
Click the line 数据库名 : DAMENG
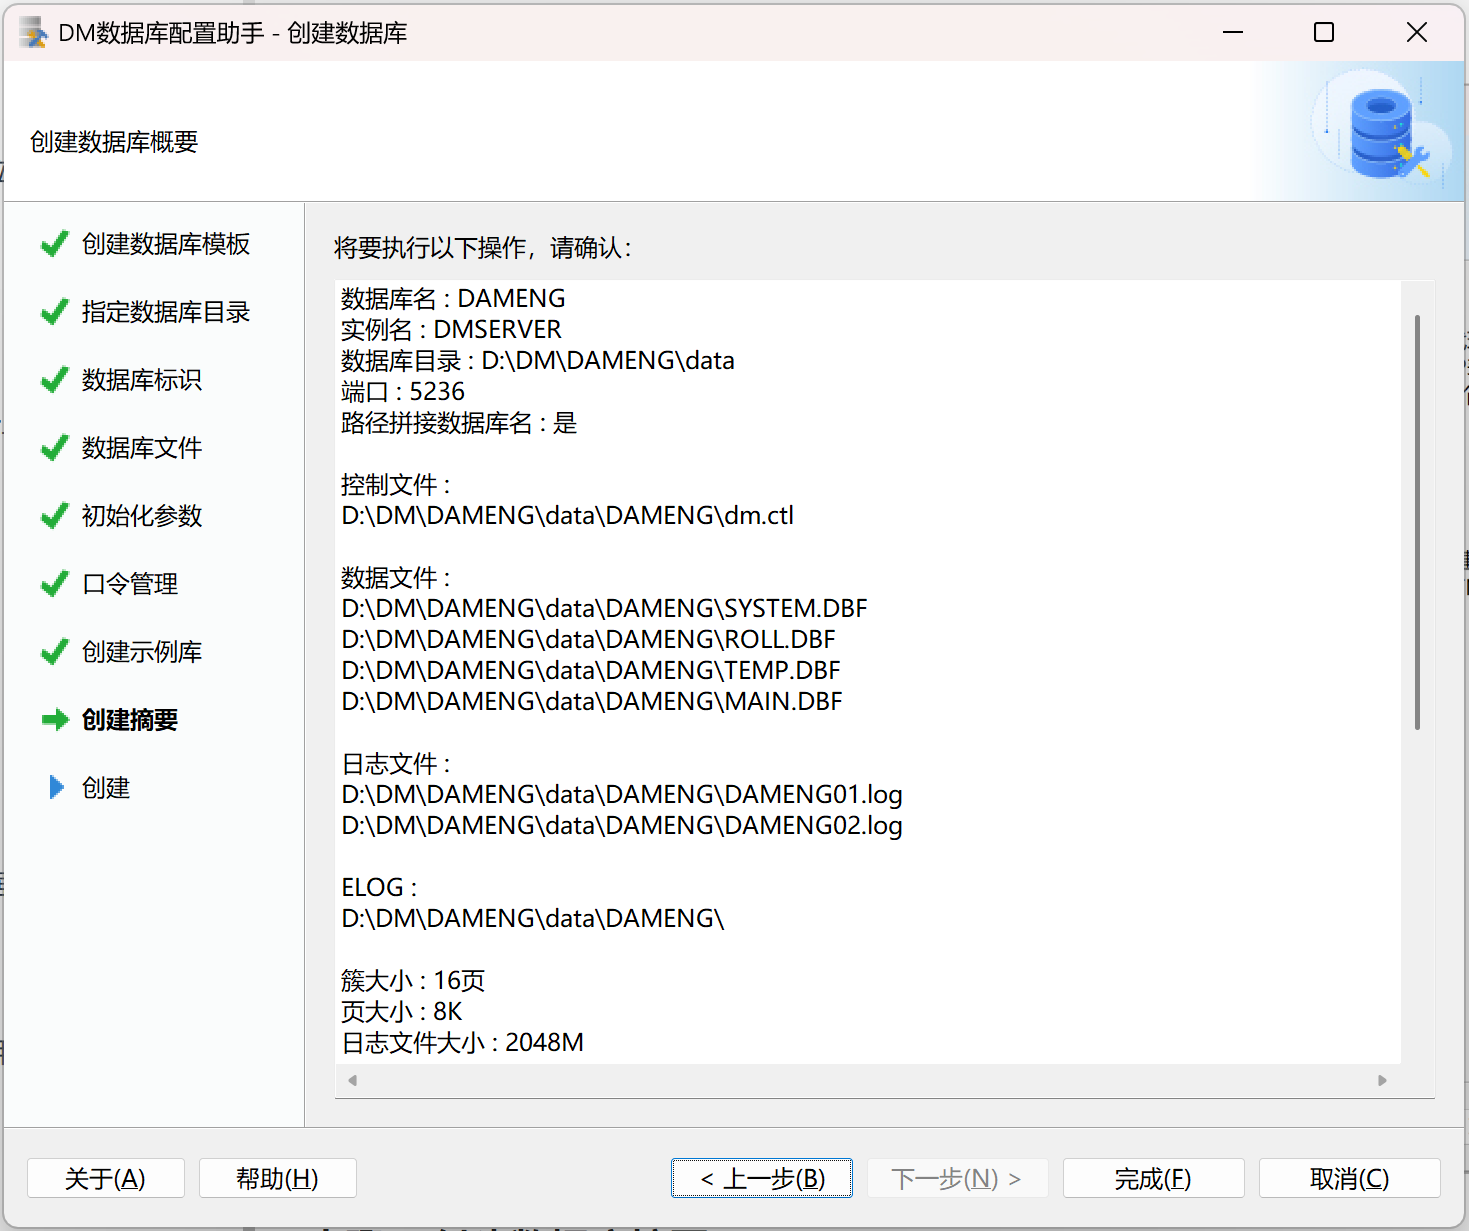coord(453,298)
